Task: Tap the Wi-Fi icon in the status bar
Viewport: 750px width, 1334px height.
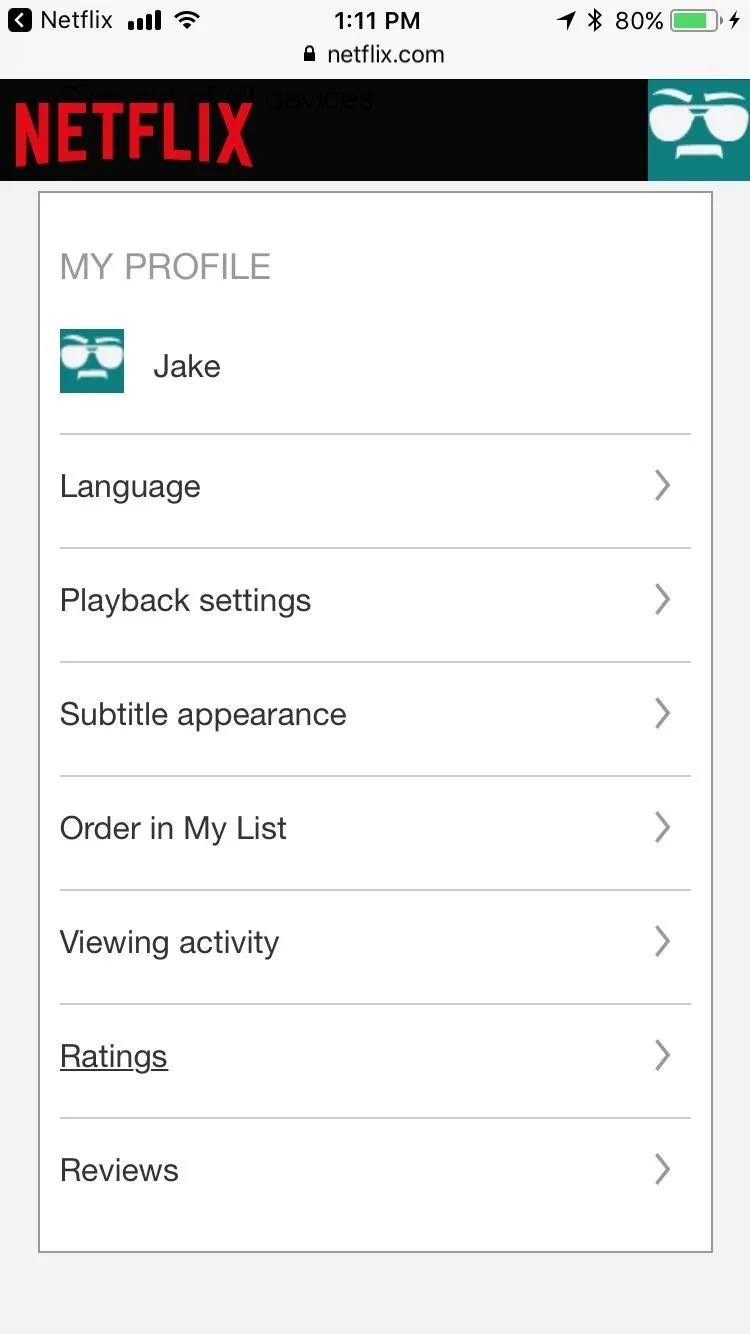Action: point(186,20)
